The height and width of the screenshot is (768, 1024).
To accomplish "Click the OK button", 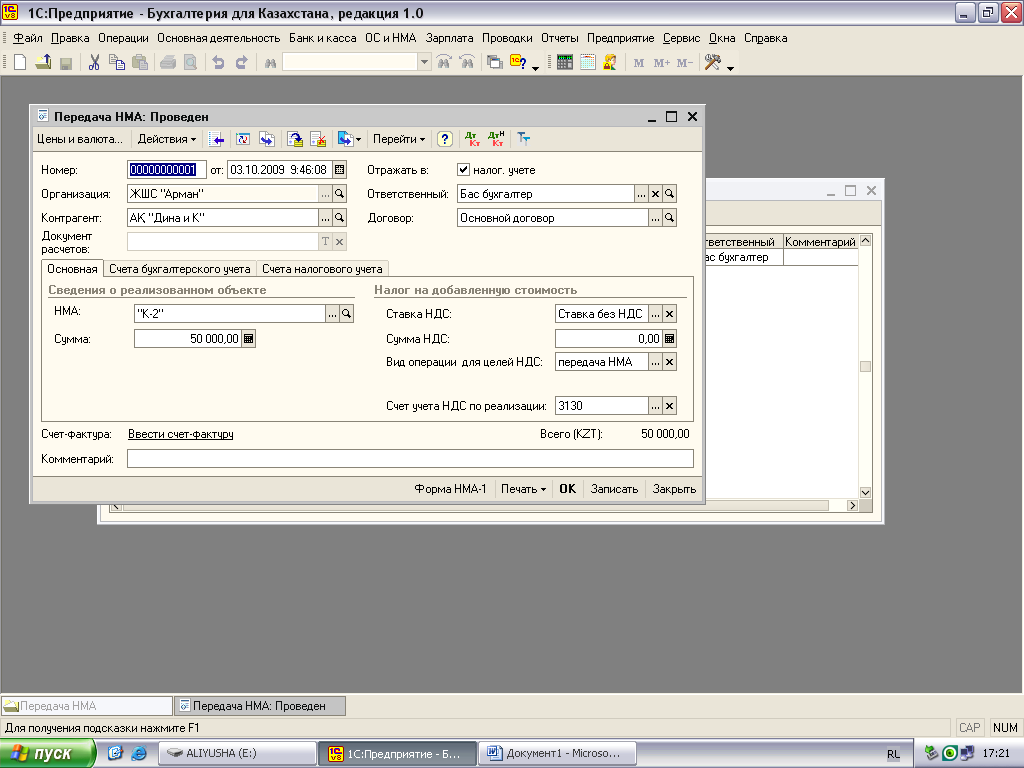I will (568, 489).
